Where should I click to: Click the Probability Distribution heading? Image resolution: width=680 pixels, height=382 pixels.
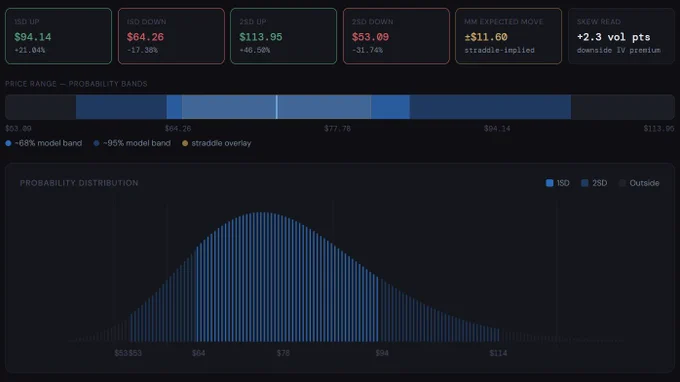[x=79, y=183]
